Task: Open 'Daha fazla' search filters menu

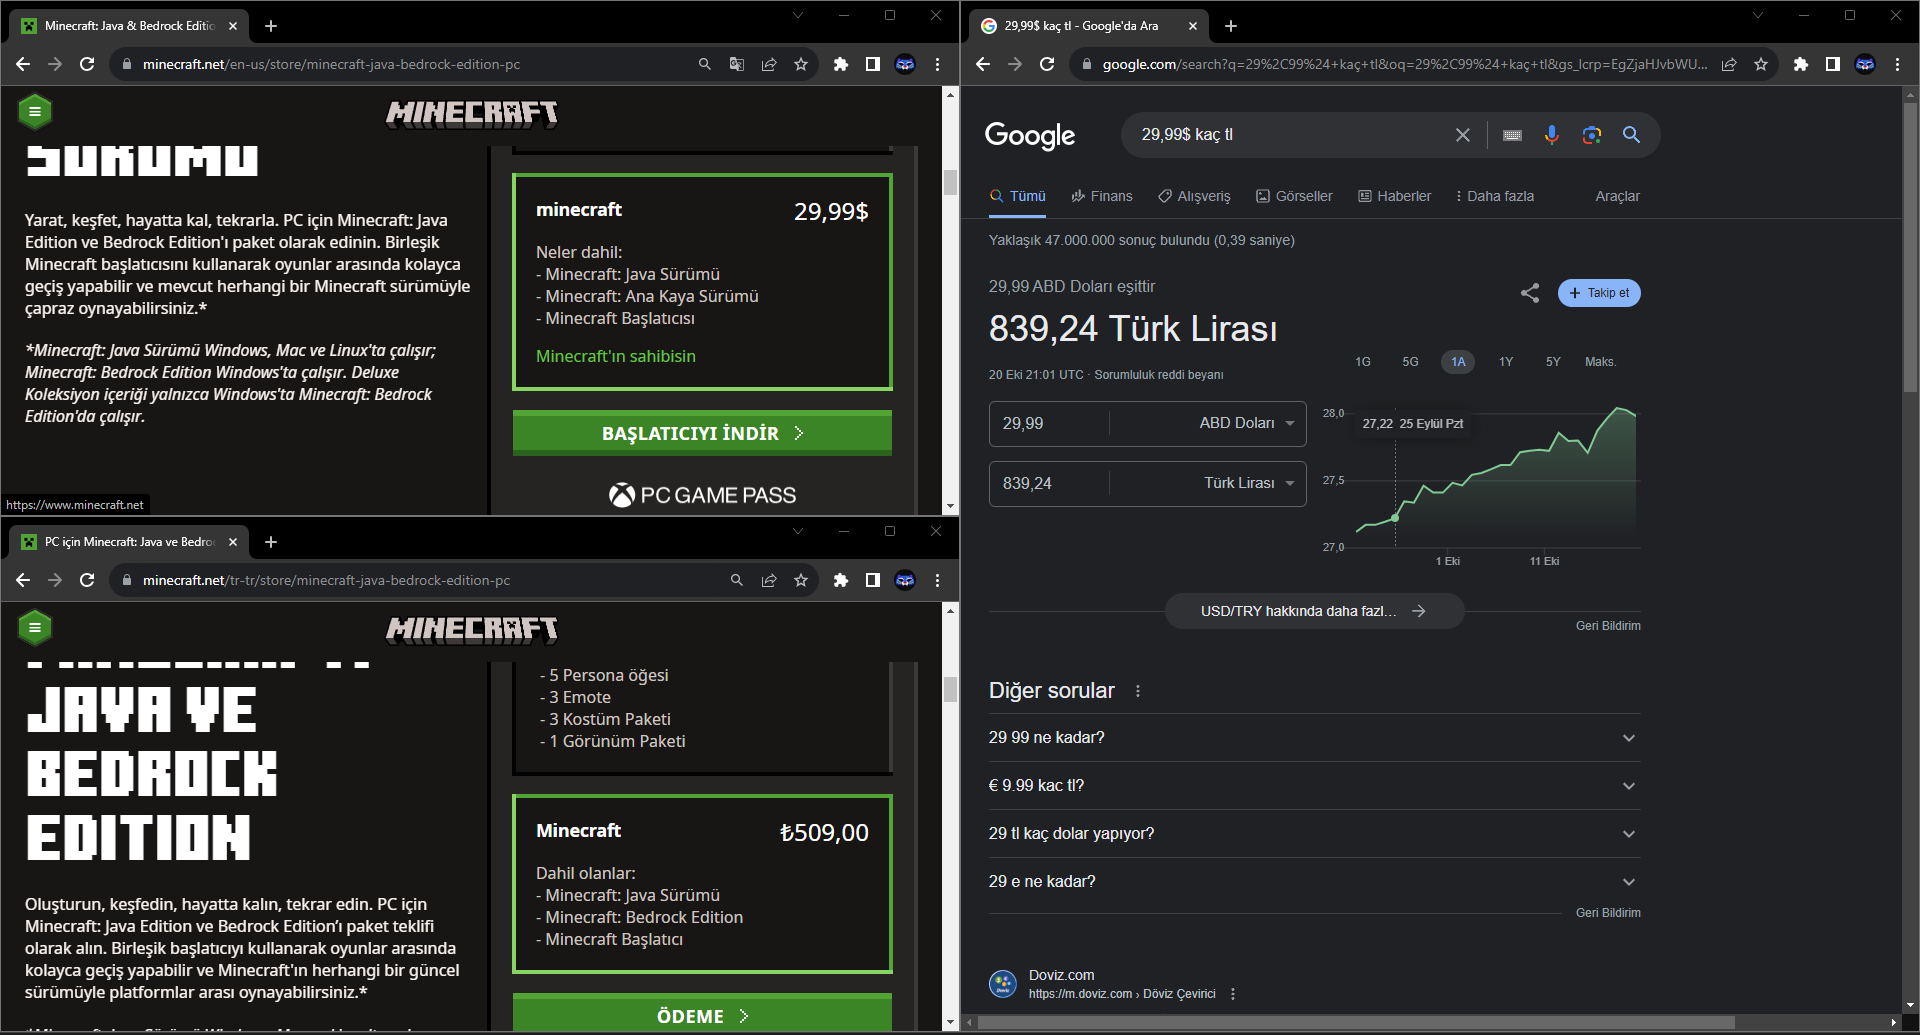Action: pyautogui.click(x=1495, y=196)
